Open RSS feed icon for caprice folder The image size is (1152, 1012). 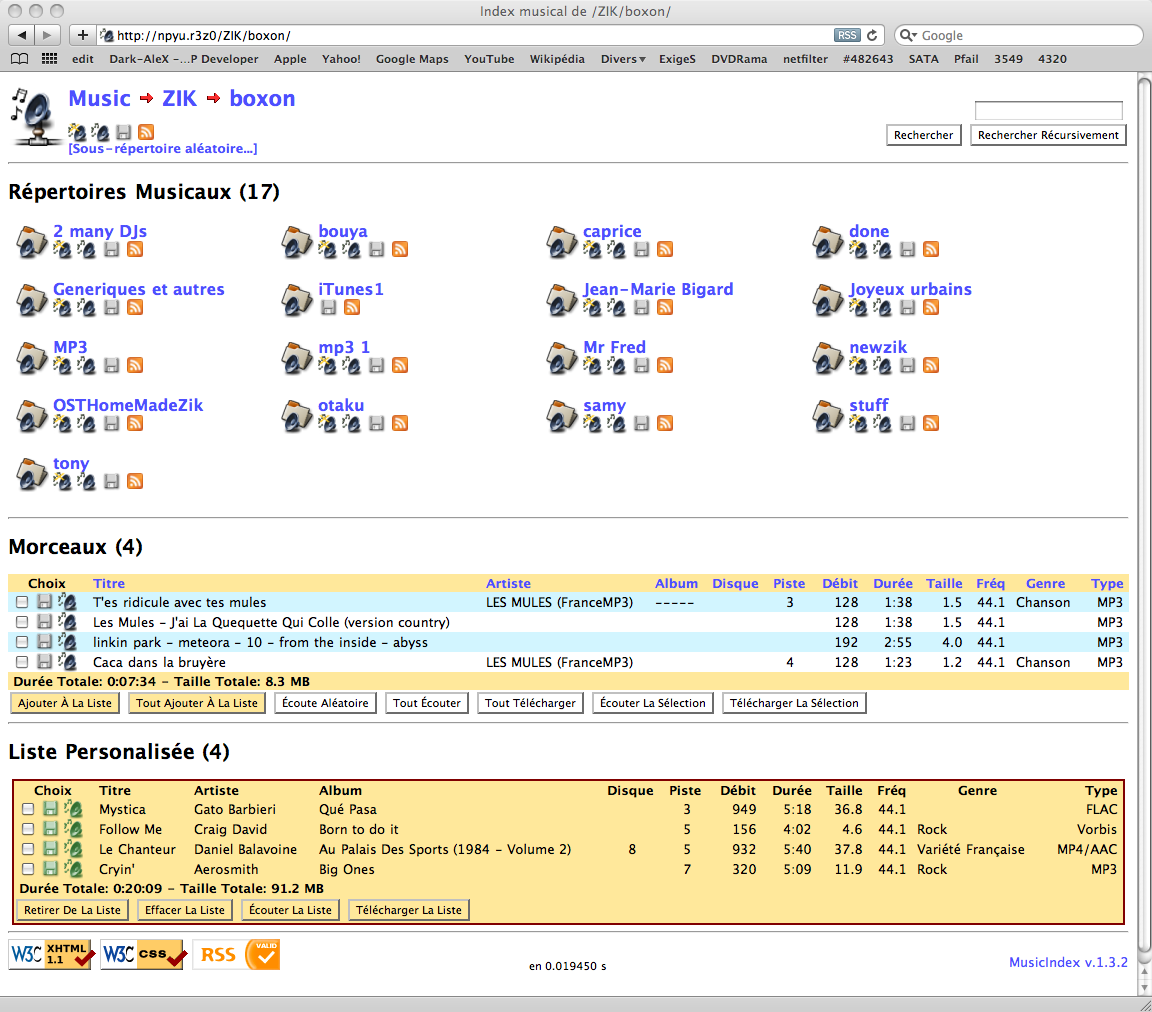click(665, 250)
